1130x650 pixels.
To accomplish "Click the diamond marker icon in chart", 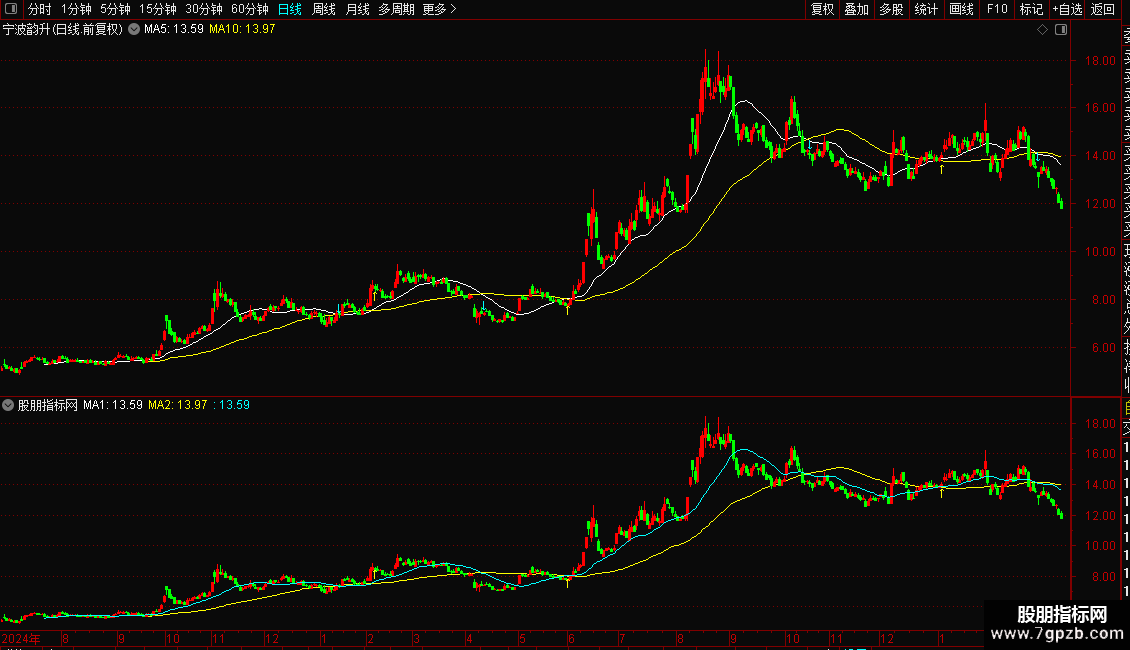I will coord(1042,30).
